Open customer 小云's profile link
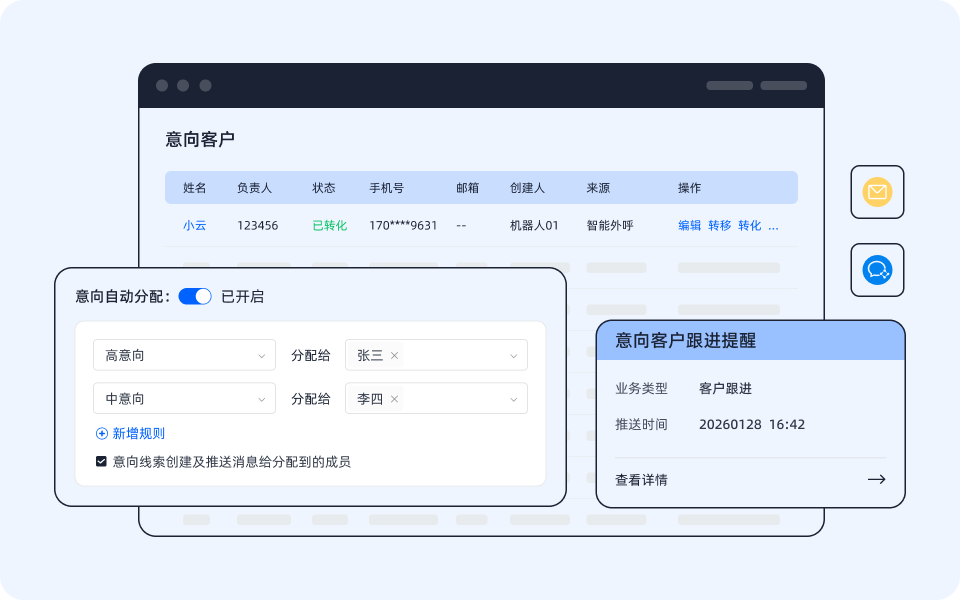This screenshot has height=600, width=960. pos(194,225)
